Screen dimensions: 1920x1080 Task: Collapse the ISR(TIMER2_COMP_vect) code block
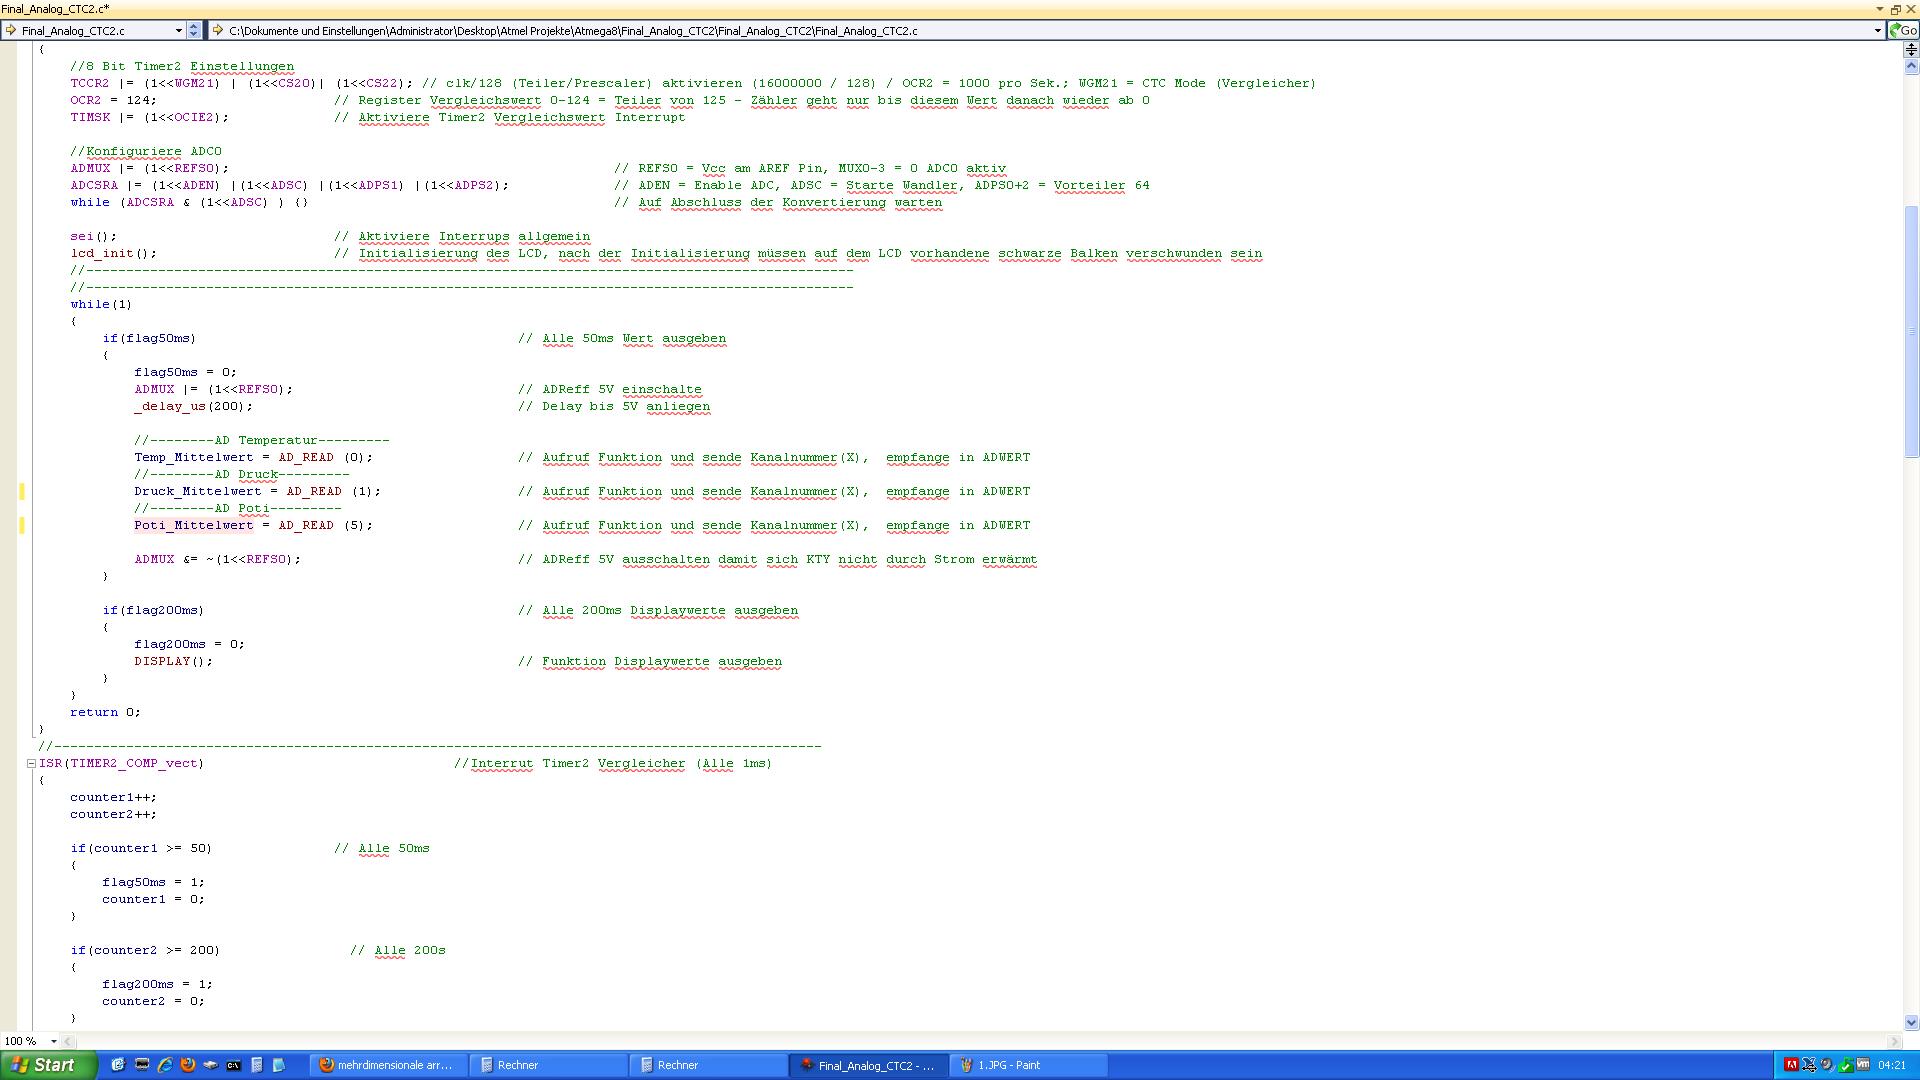[31, 763]
